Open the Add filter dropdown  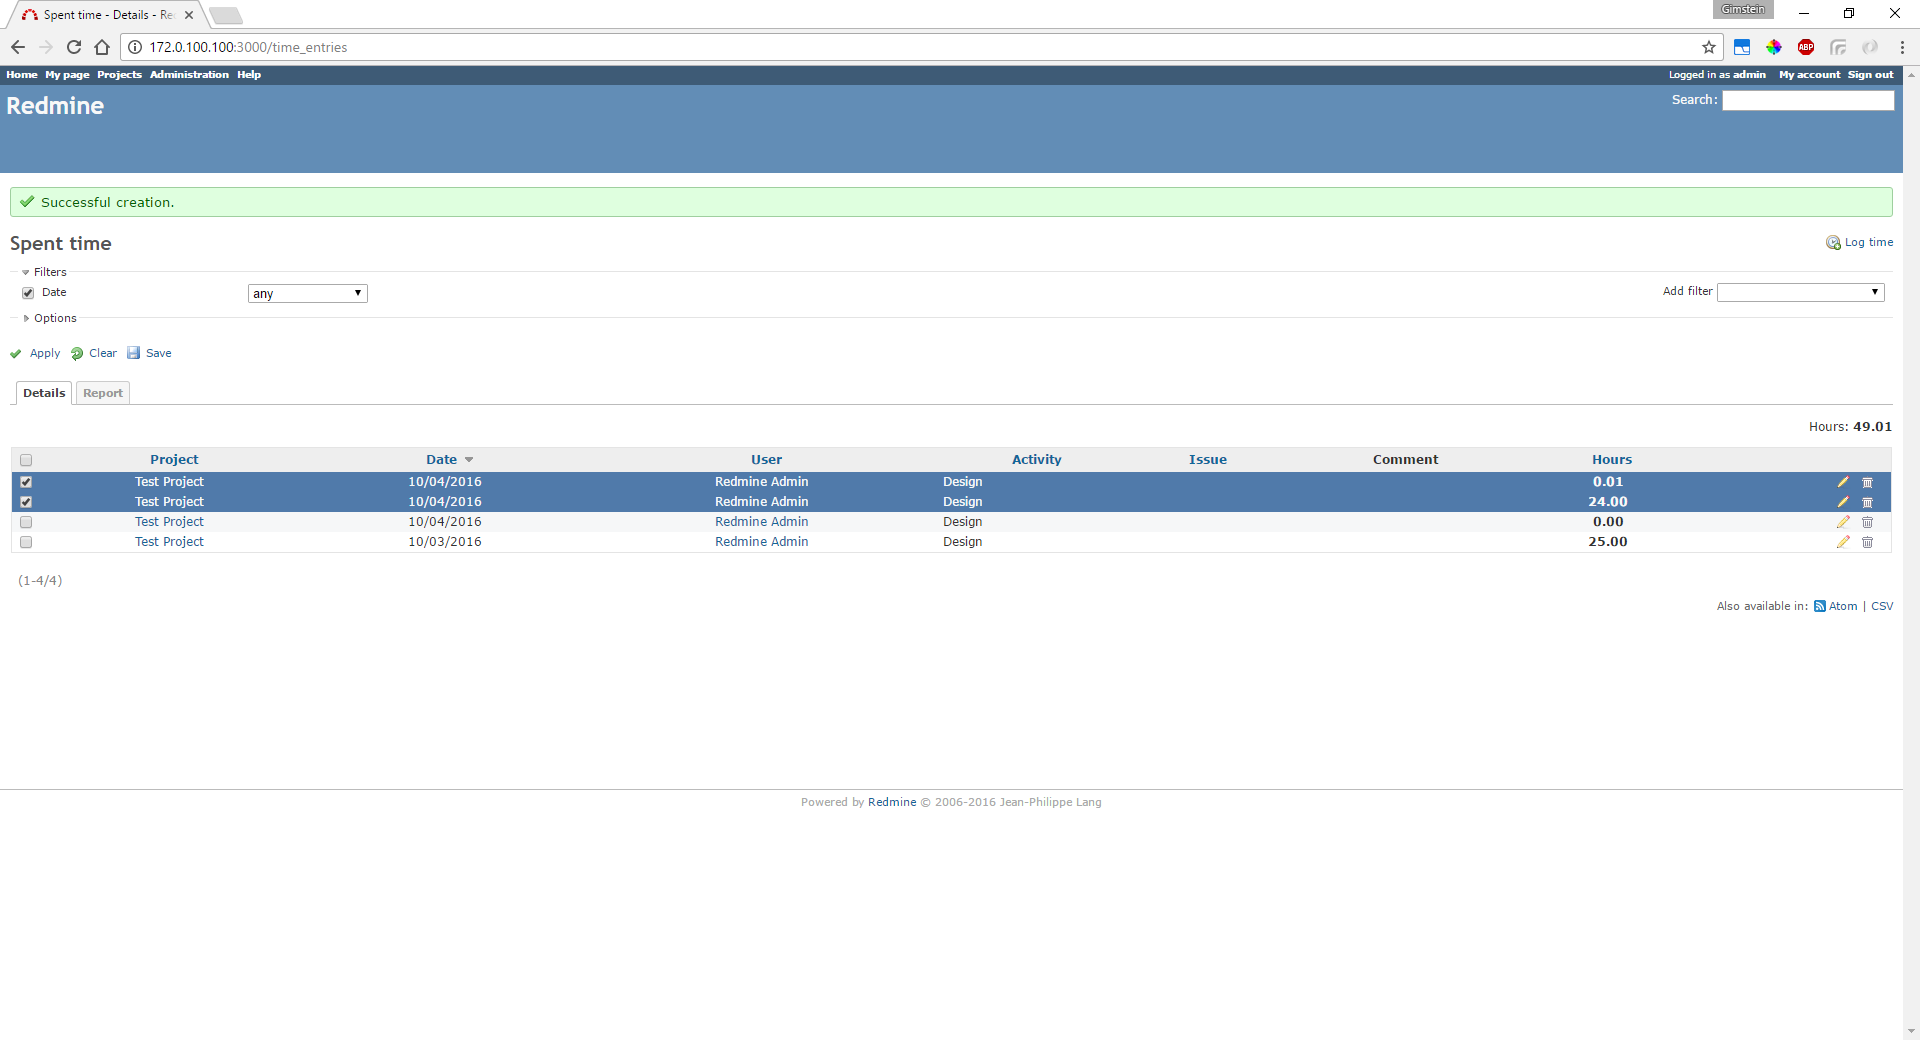point(1800,292)
